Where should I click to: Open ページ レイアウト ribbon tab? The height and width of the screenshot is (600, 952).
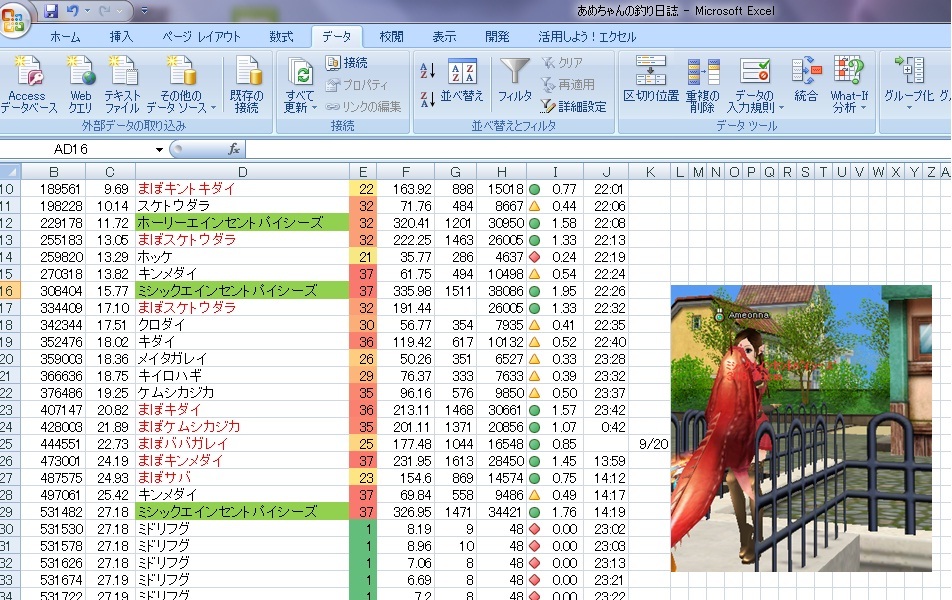(202, 36)
